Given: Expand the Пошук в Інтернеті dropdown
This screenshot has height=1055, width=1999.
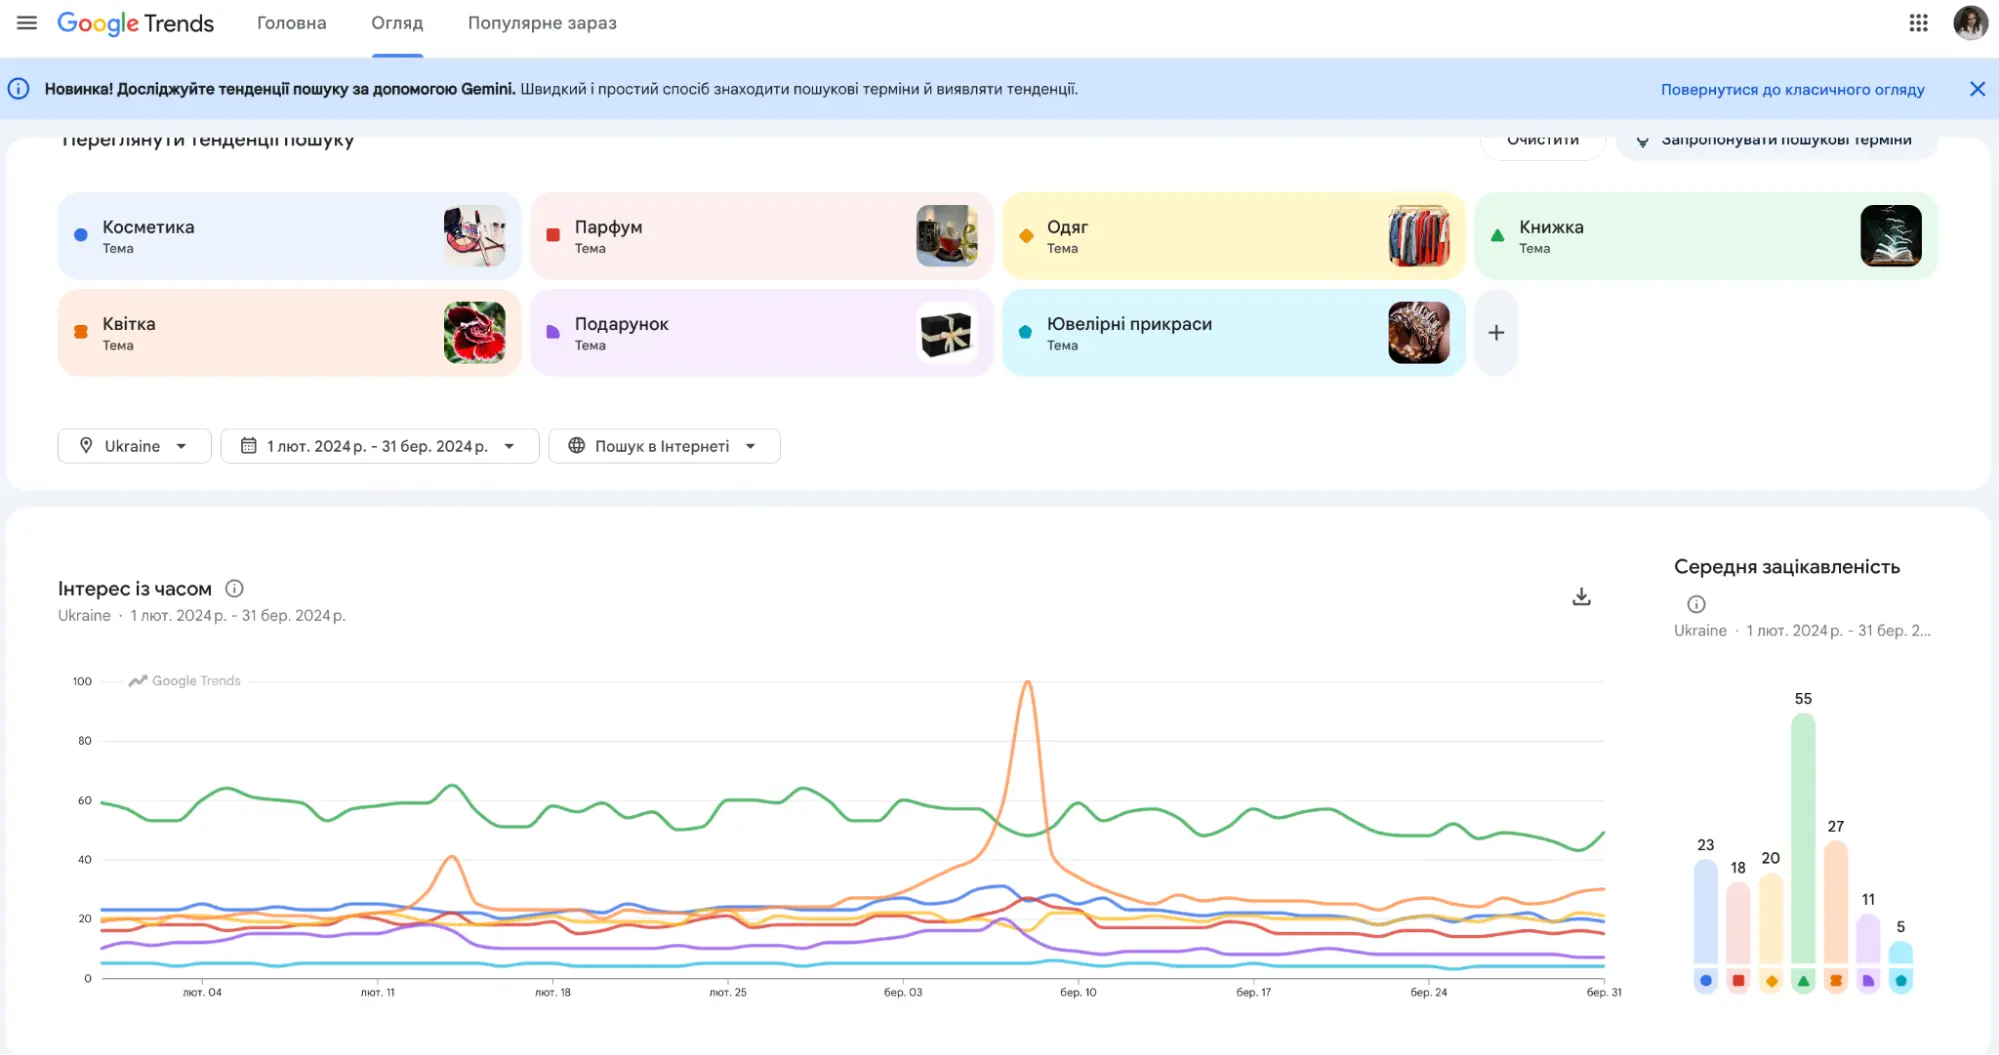Looking at the screenshot, I should [664, 446].
